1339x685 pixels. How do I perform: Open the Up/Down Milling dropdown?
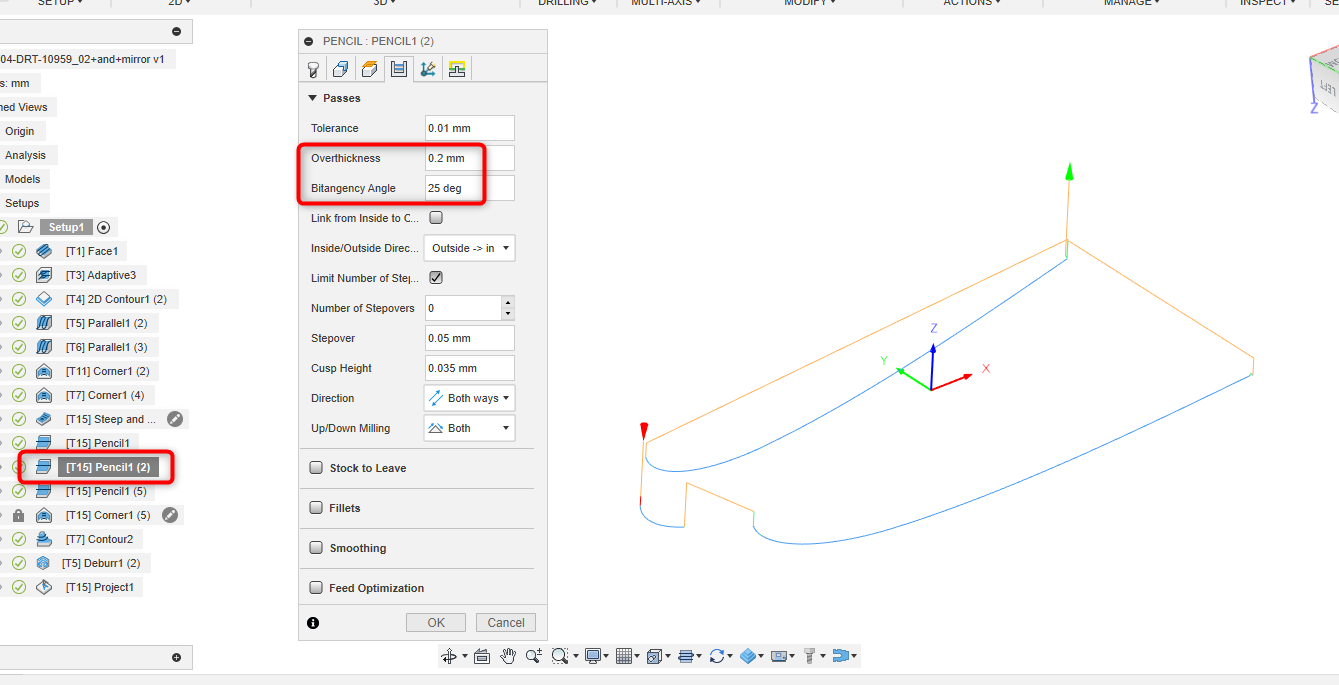point(469,427)
